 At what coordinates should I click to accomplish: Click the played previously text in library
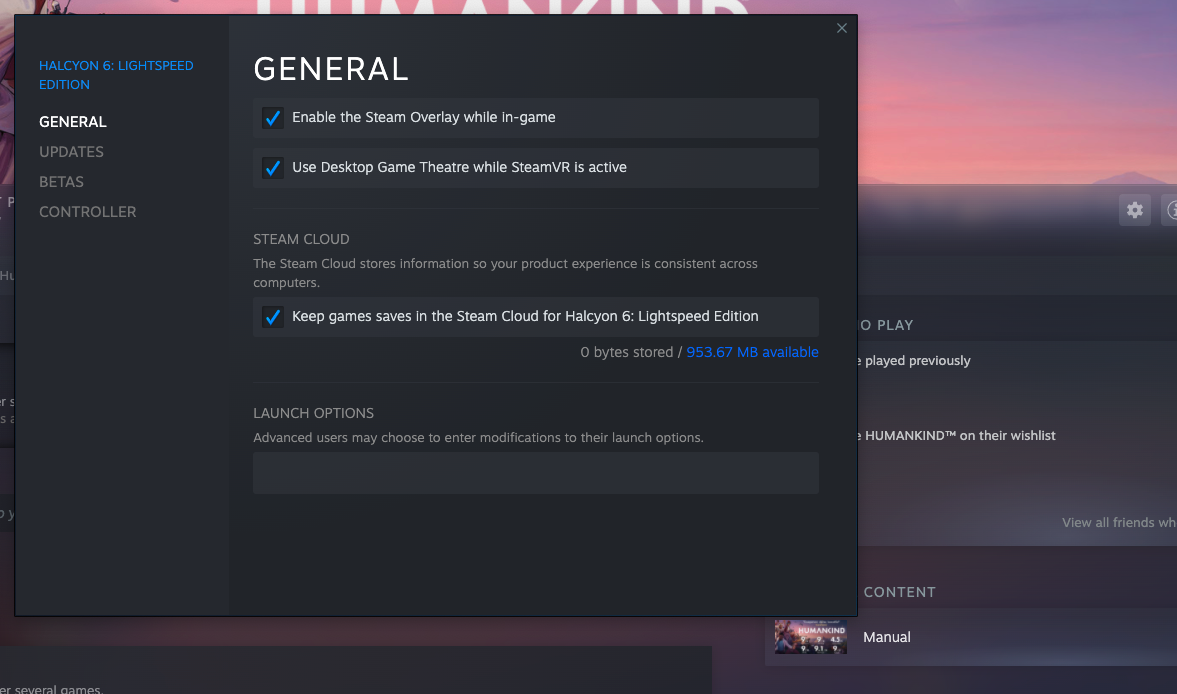click(x=917, y=361)
